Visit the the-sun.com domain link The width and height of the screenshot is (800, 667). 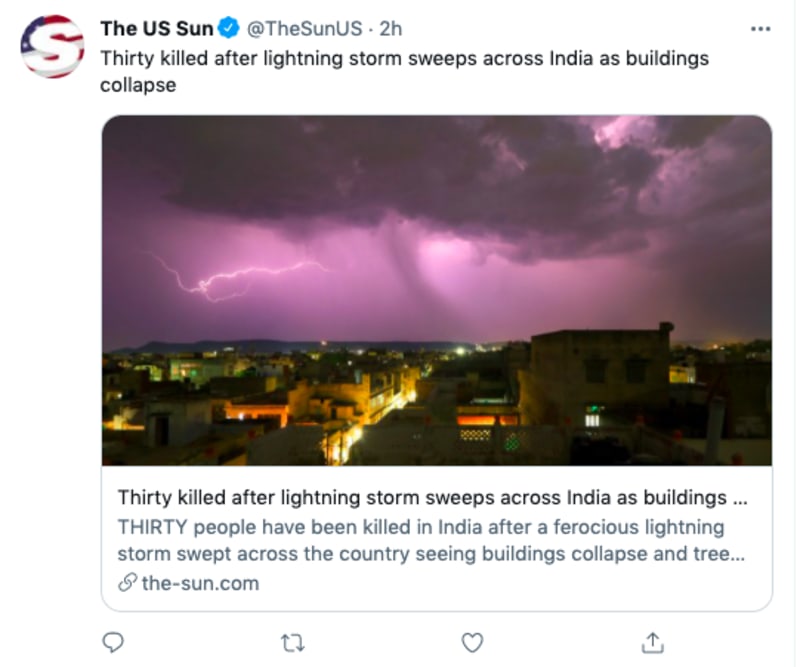pyautogui.click(x=200, y=583)
